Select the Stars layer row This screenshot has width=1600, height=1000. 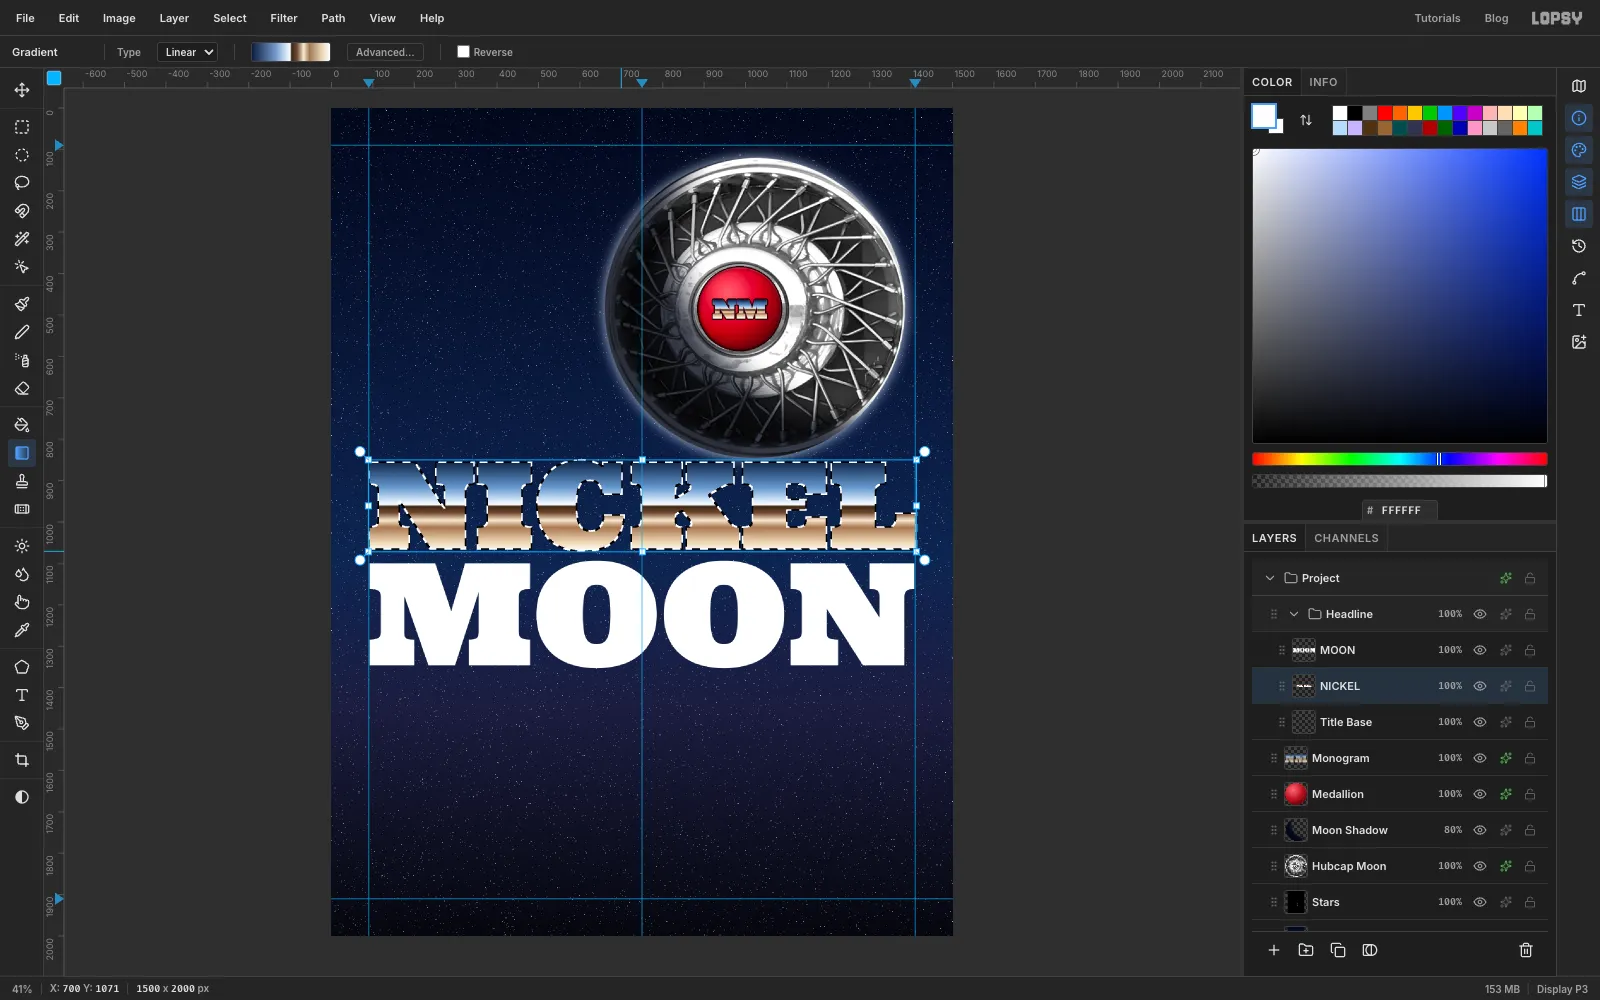pyautogui.click(x=1400, y=902)
